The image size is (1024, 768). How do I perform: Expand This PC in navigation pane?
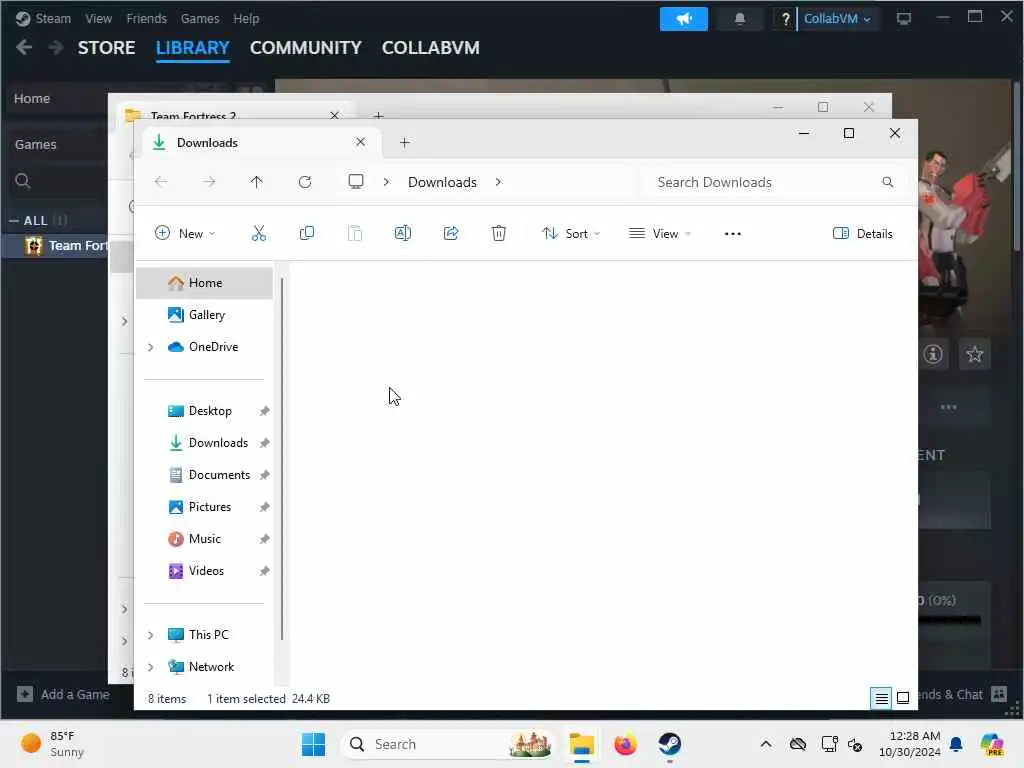click(151, 635)
